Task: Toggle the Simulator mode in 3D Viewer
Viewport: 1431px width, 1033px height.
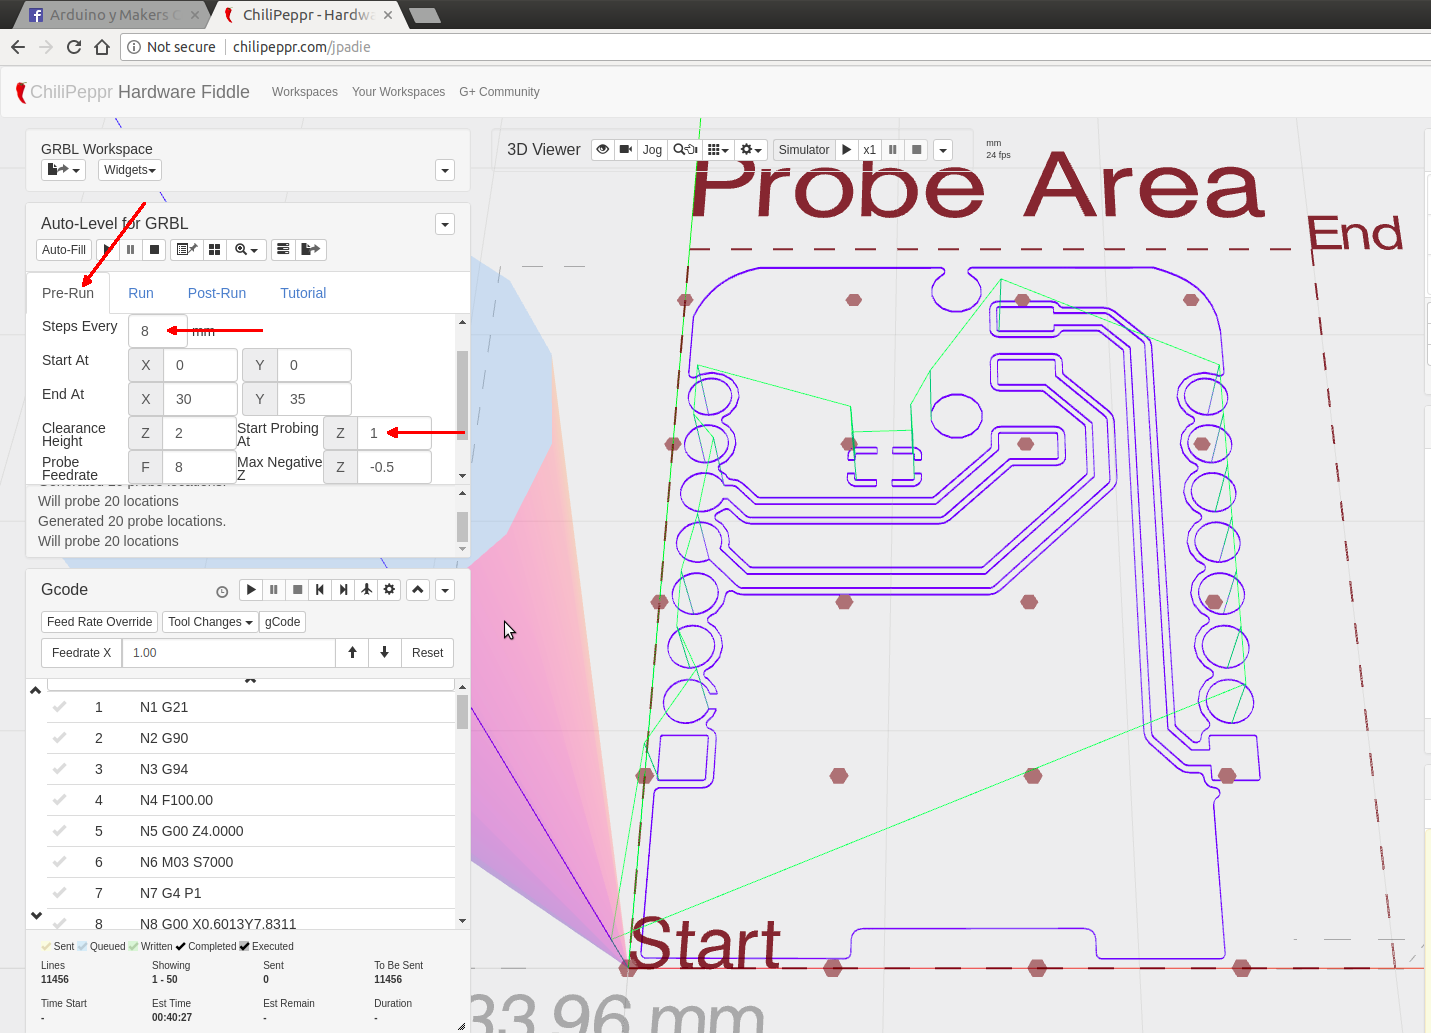Action: pos(804,149)
